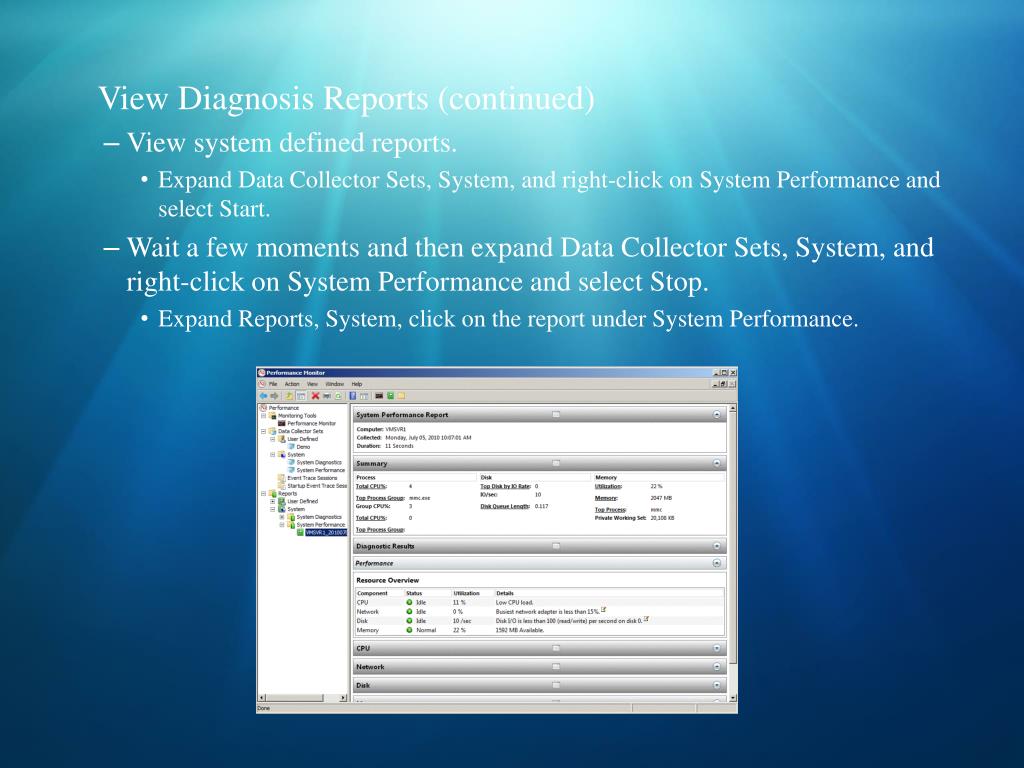
Task: Expand the Disk section
Action: point(716,685)
